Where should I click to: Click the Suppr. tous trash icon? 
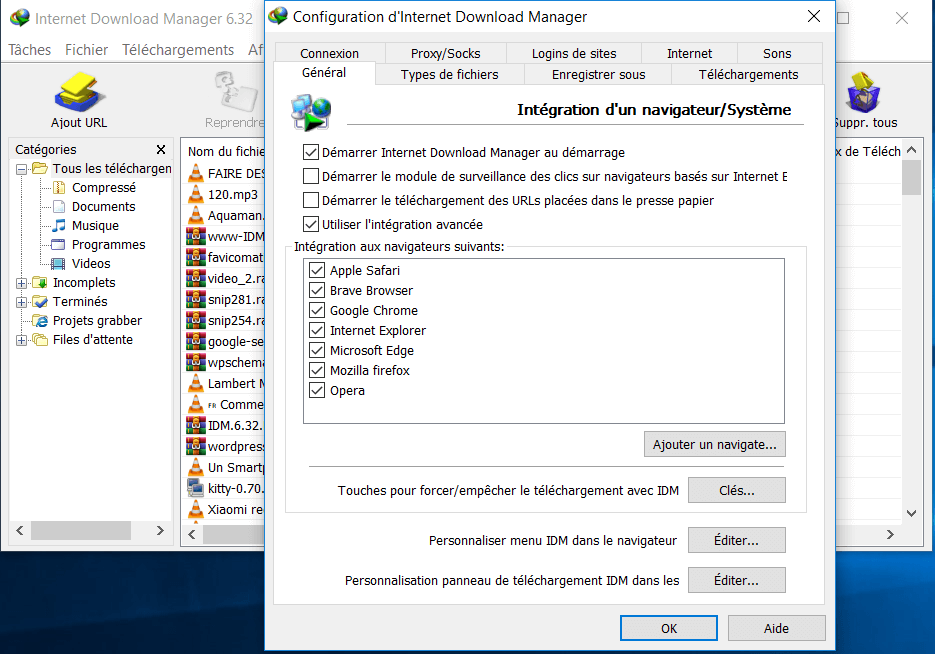863,92
